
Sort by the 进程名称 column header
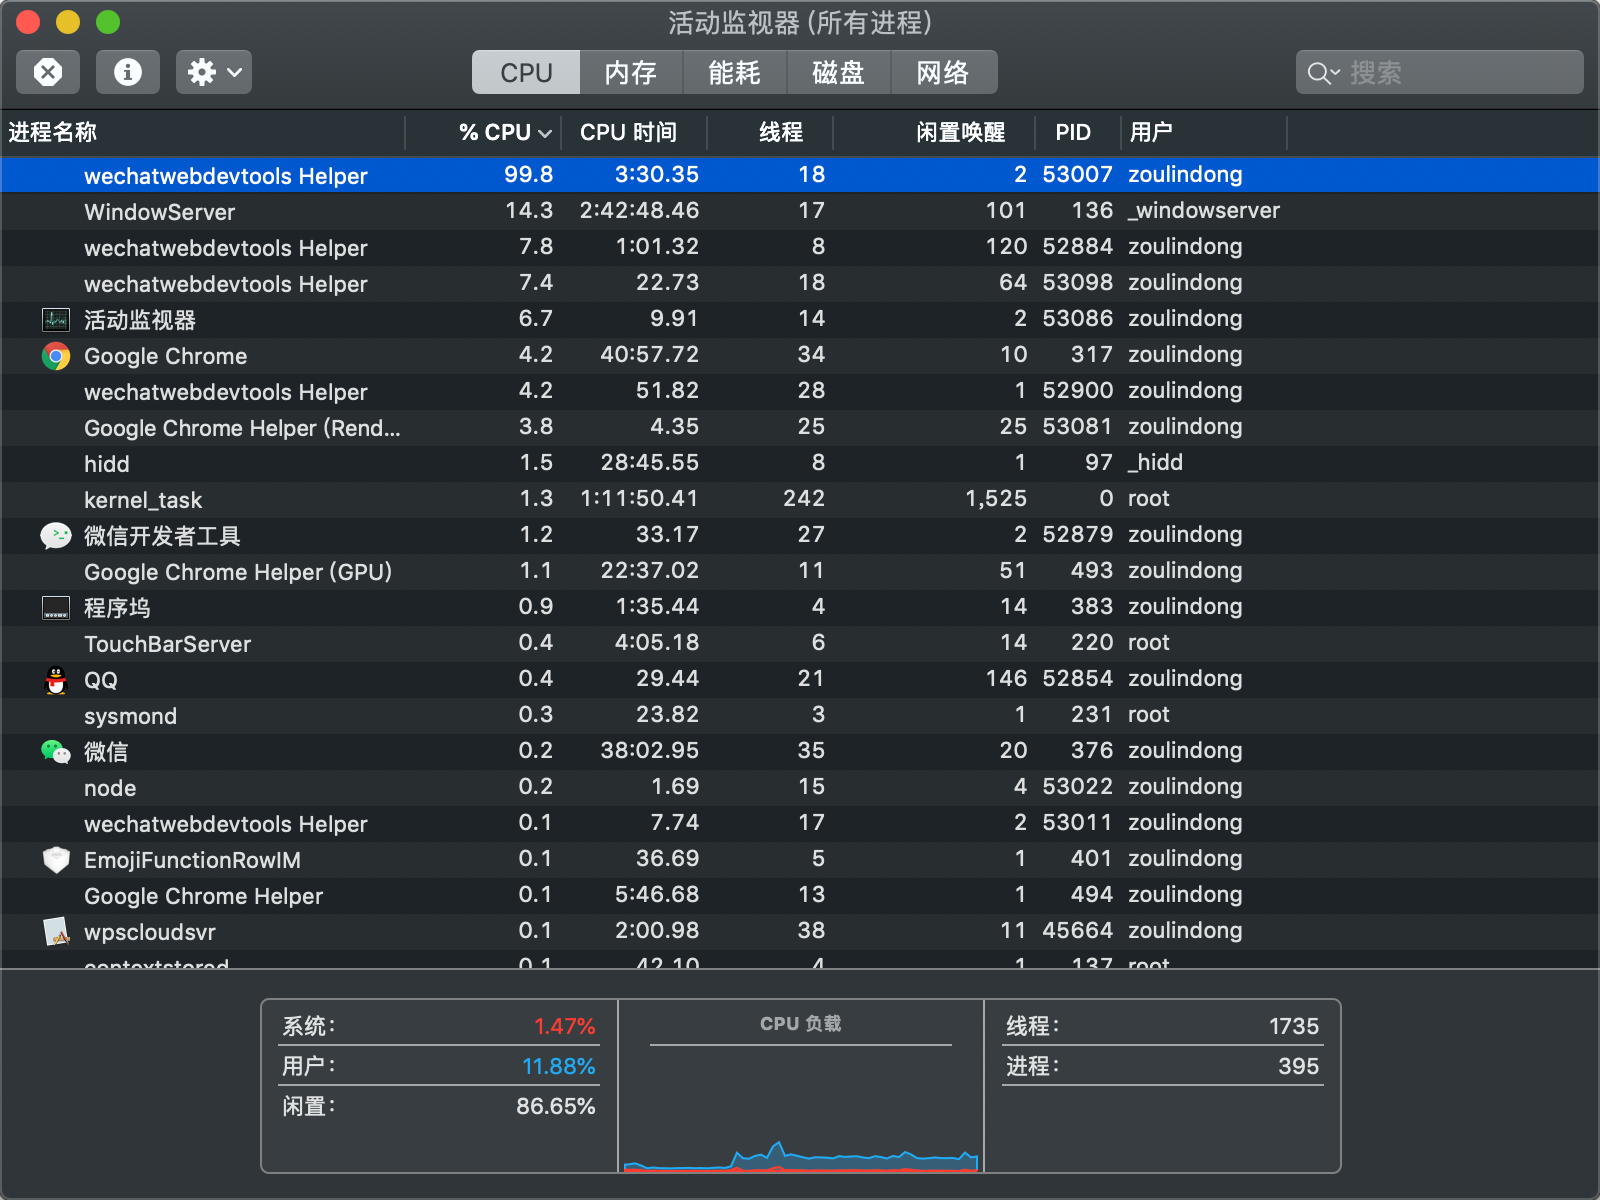(203, 132)
